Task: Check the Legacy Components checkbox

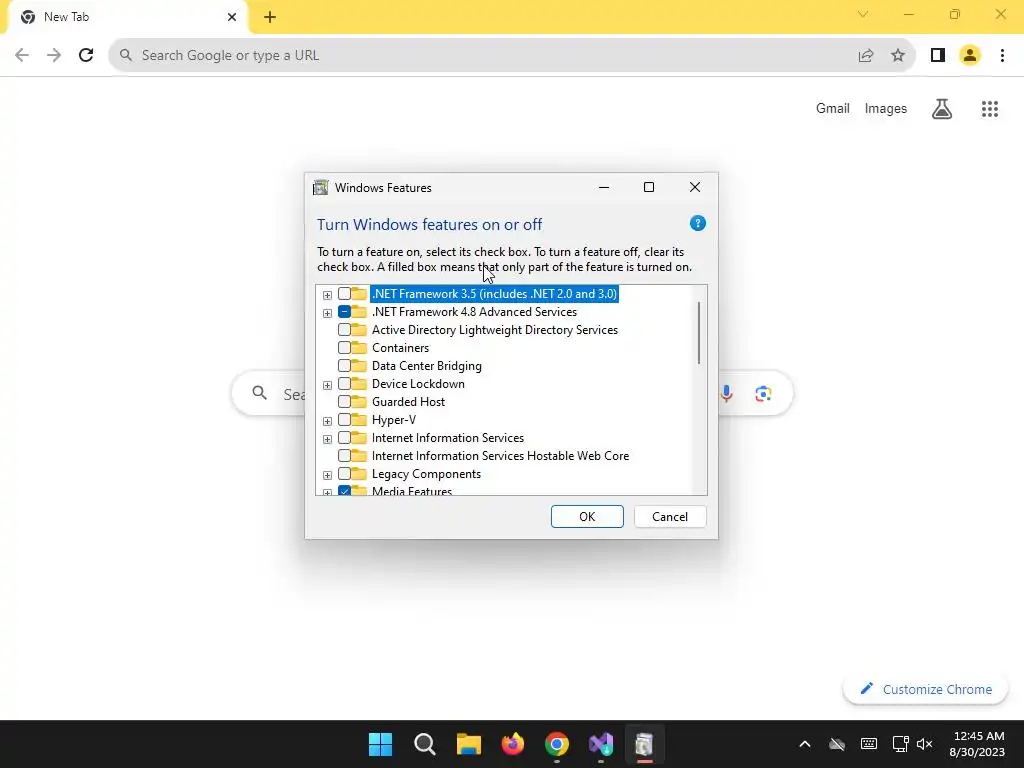Action: pyautogui.click(x=344, y=473)
